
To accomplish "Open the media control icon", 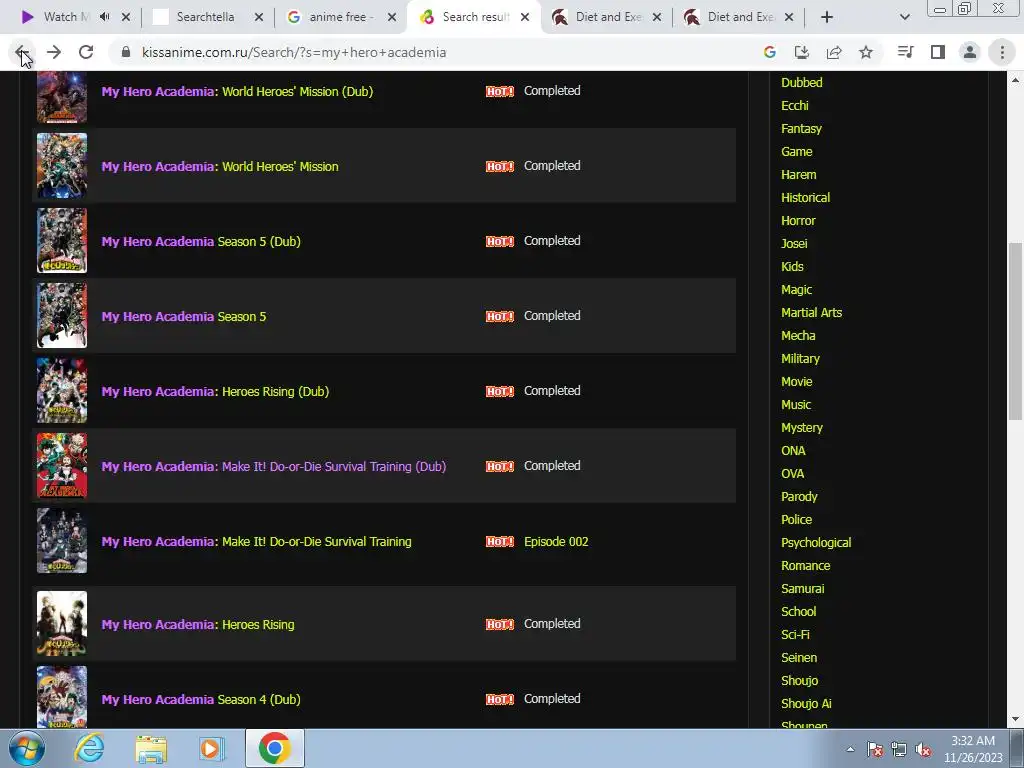I will click(x=905, y=52).
